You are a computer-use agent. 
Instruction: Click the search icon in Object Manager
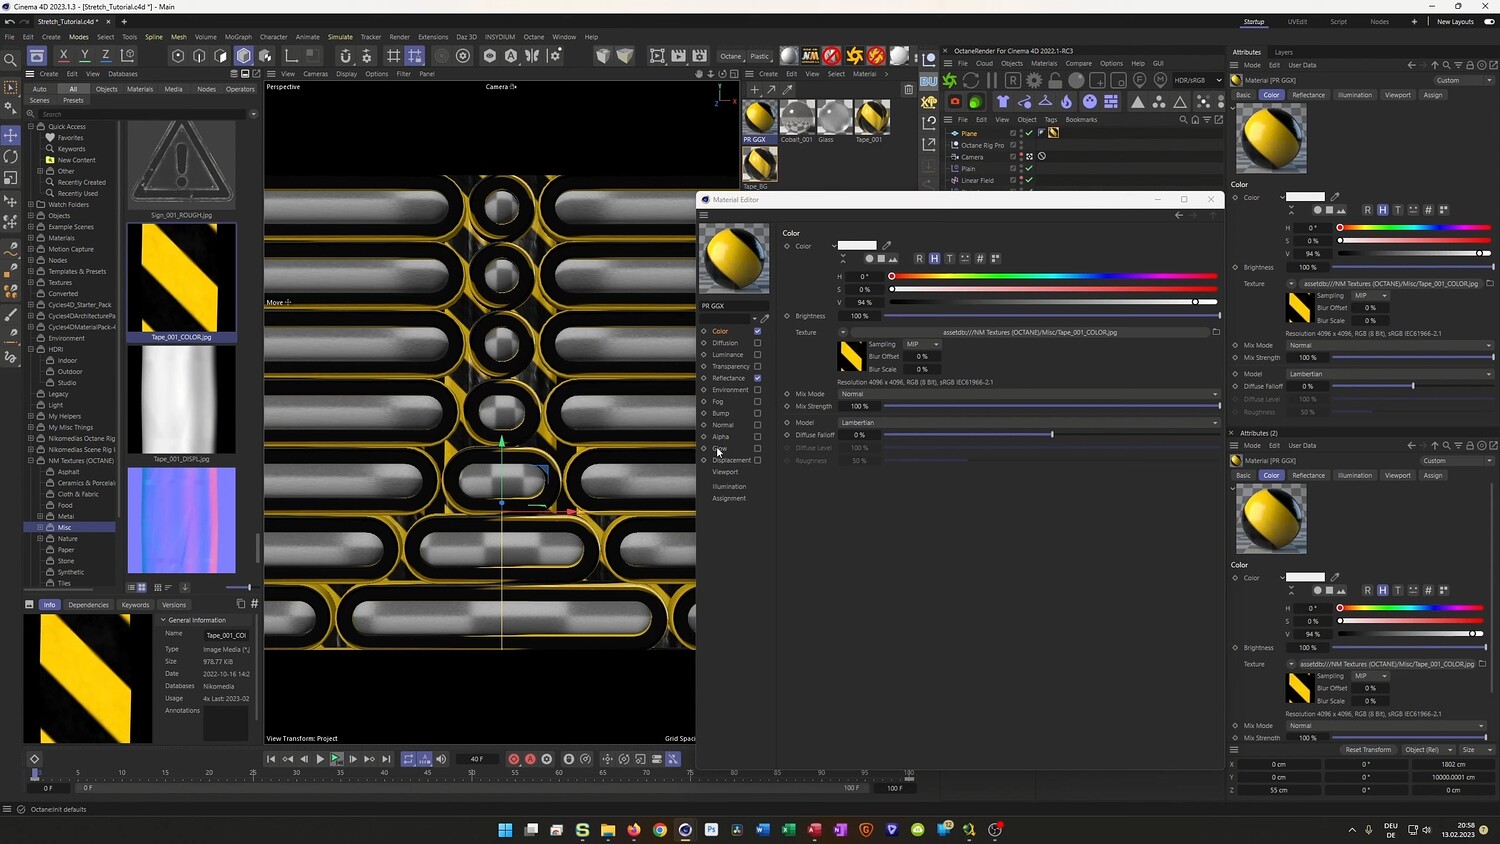pyautogui.click(x=1183, y=120)
